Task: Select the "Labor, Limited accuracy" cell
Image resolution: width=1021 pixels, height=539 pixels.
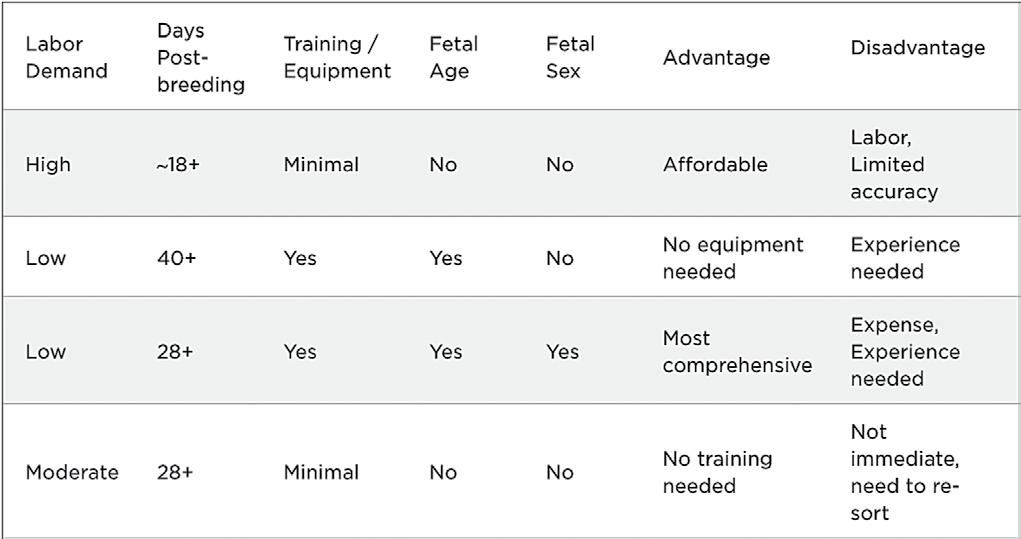Action: click(894, 165)
